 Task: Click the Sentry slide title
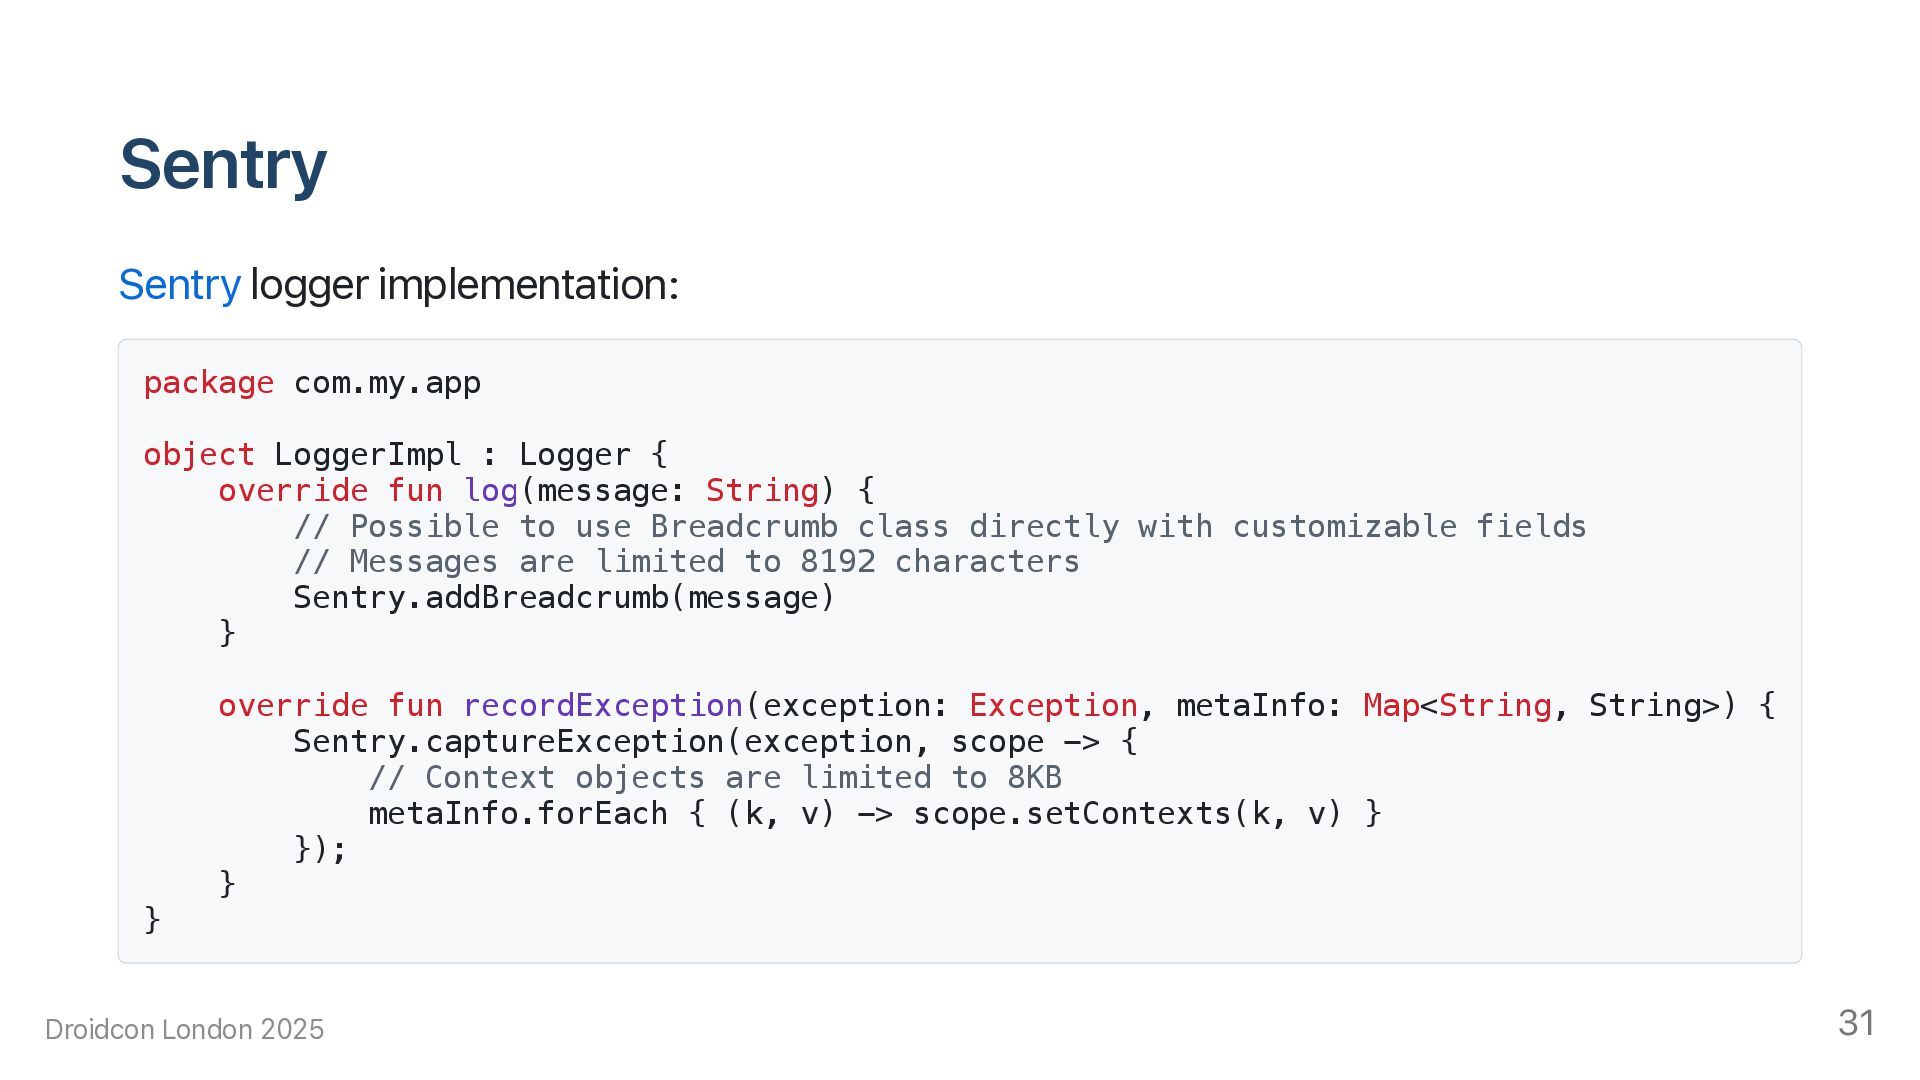(223, 164)
